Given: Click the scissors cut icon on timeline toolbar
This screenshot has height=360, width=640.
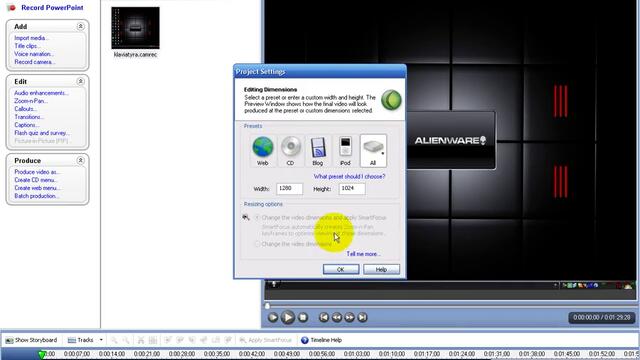Looking at the screenshot, I should click(141, 340).
